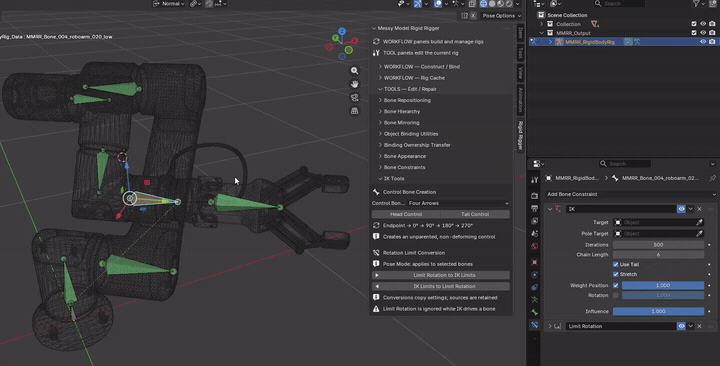Open the orange Object properties tab icon
Screen dimensions: 720x366
(534, 262)
